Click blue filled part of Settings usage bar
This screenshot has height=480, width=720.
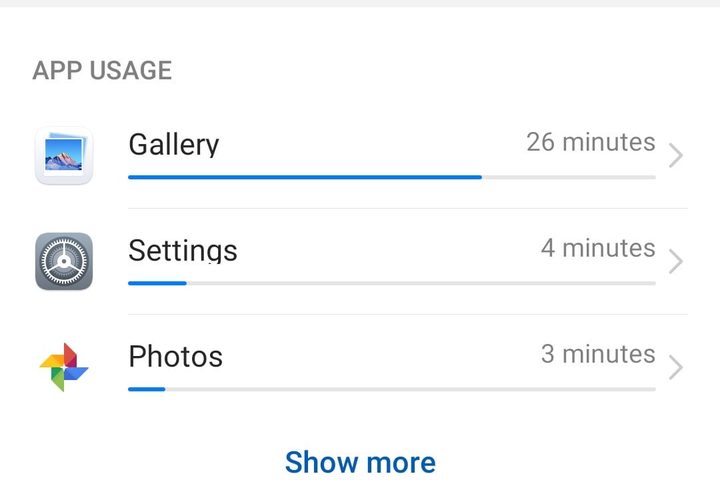pos(157,283)
